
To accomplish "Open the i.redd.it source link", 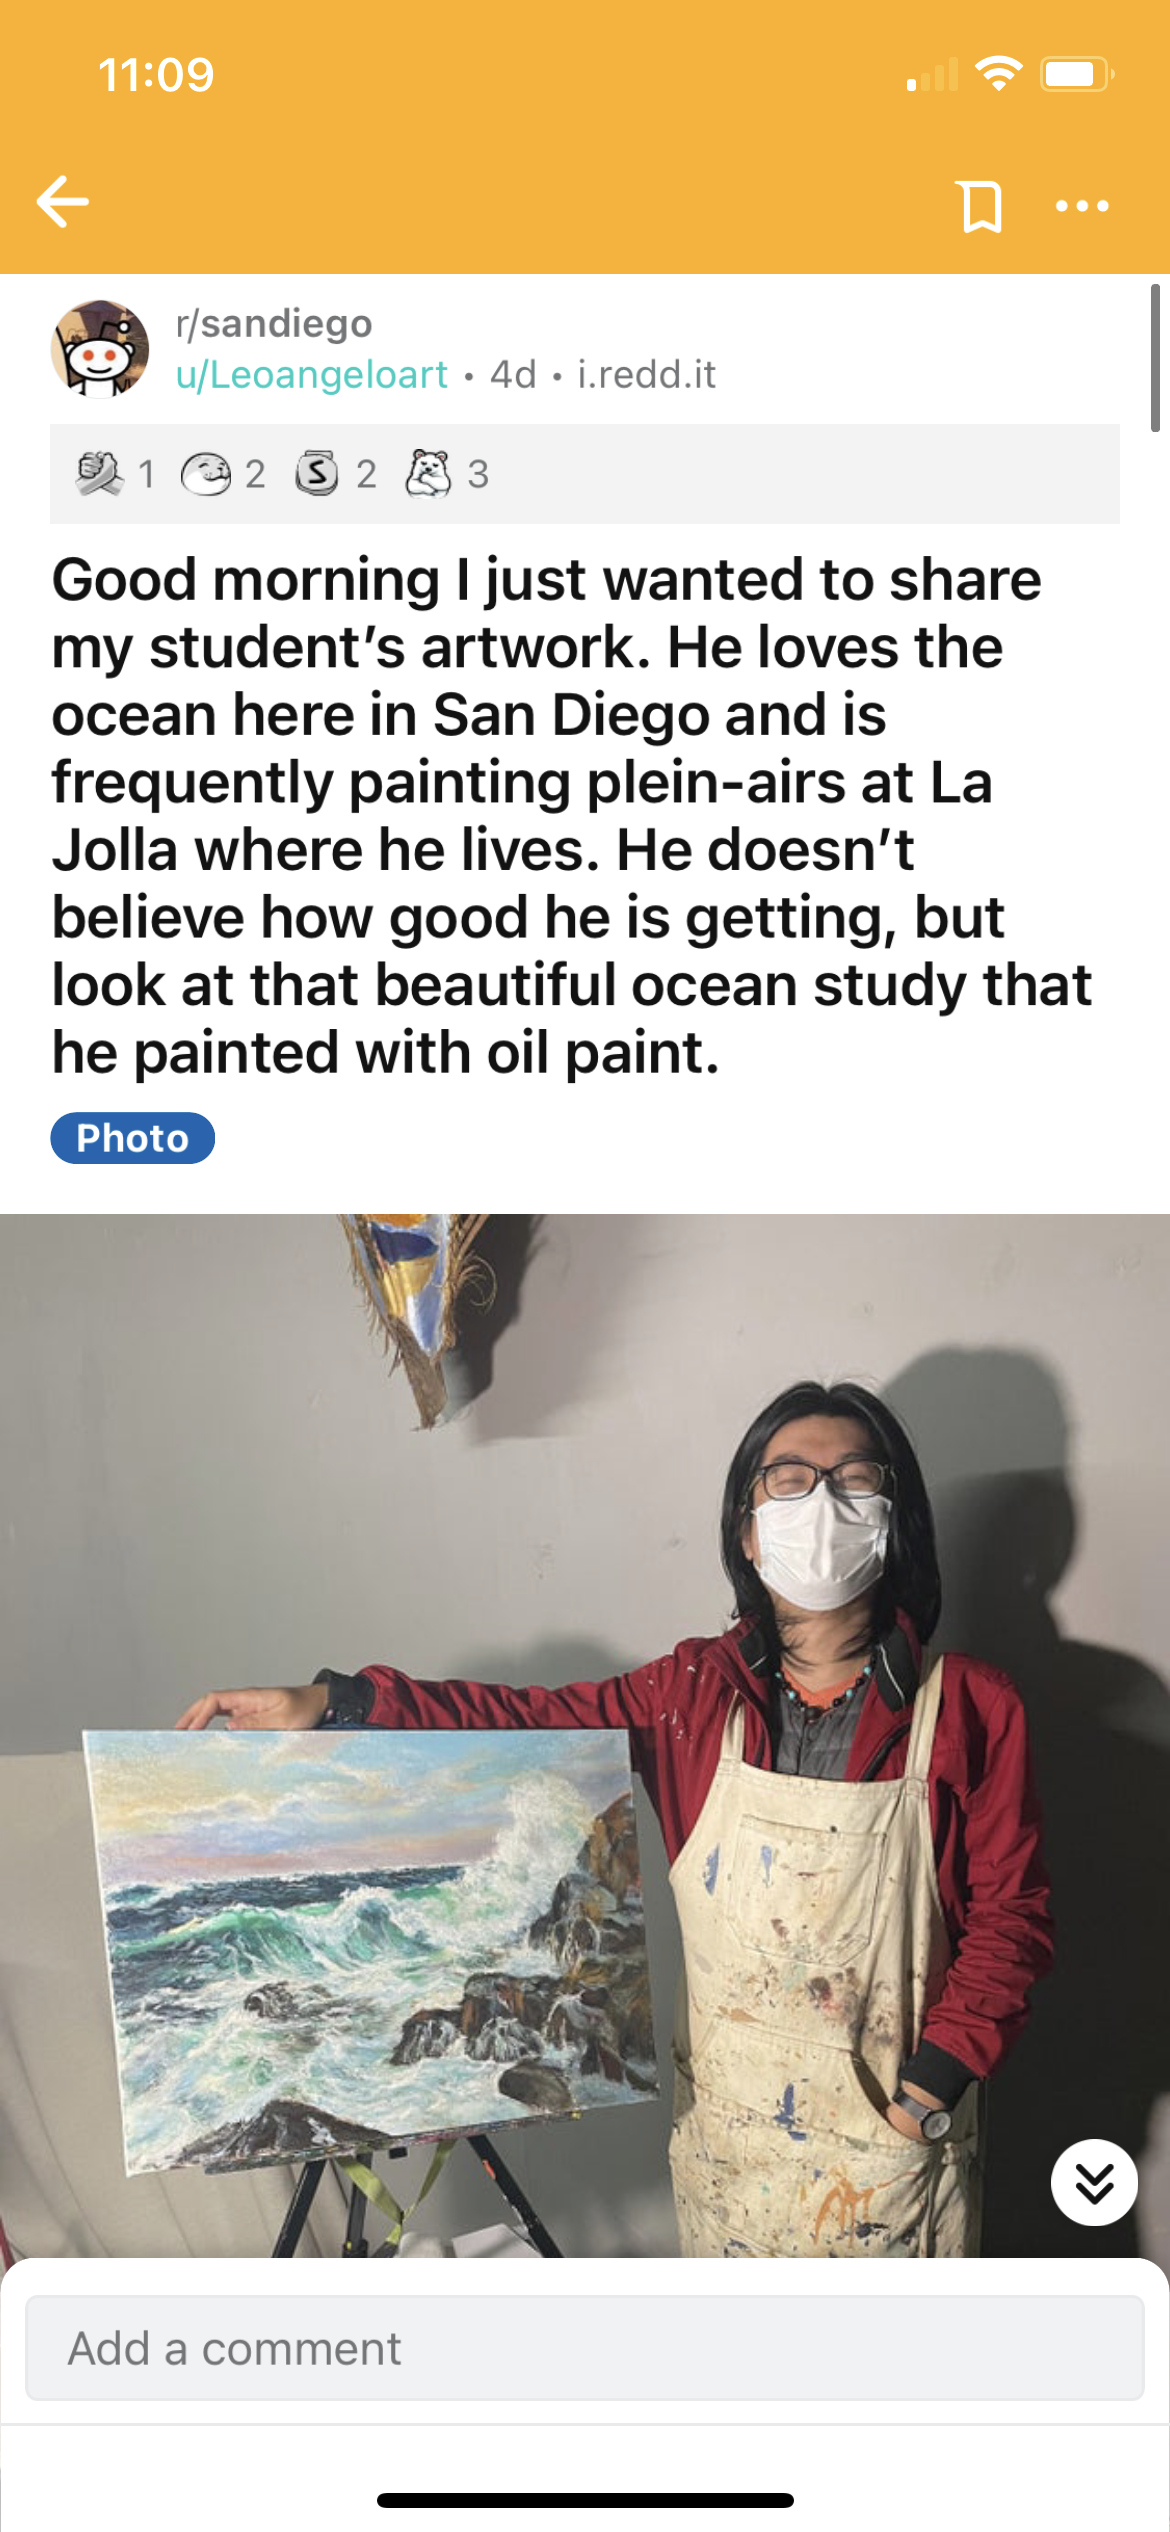I will (647, 375).
